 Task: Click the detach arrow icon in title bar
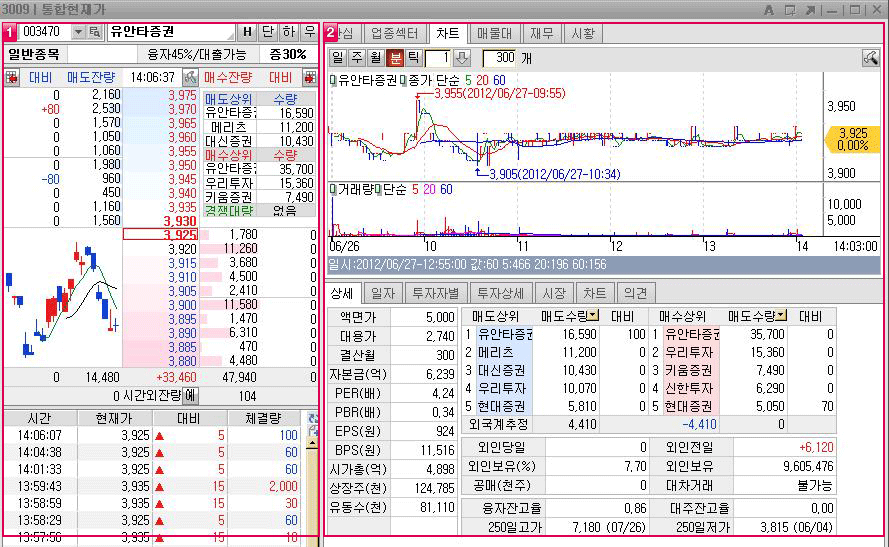coord(811,10)
